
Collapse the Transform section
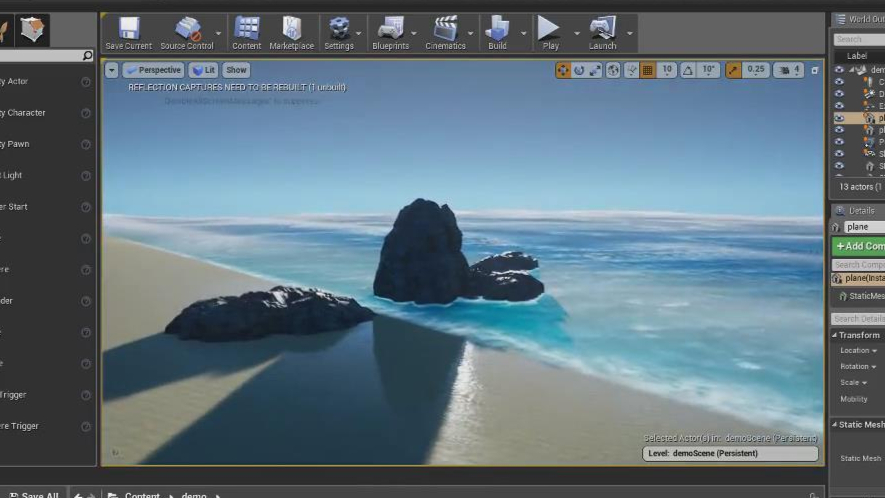(834, 335)
